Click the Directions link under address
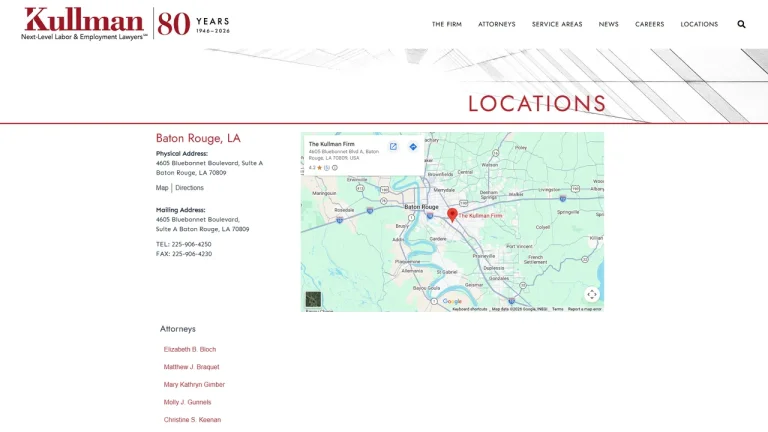This screenshot has height=432, width=768. (189, 188)
